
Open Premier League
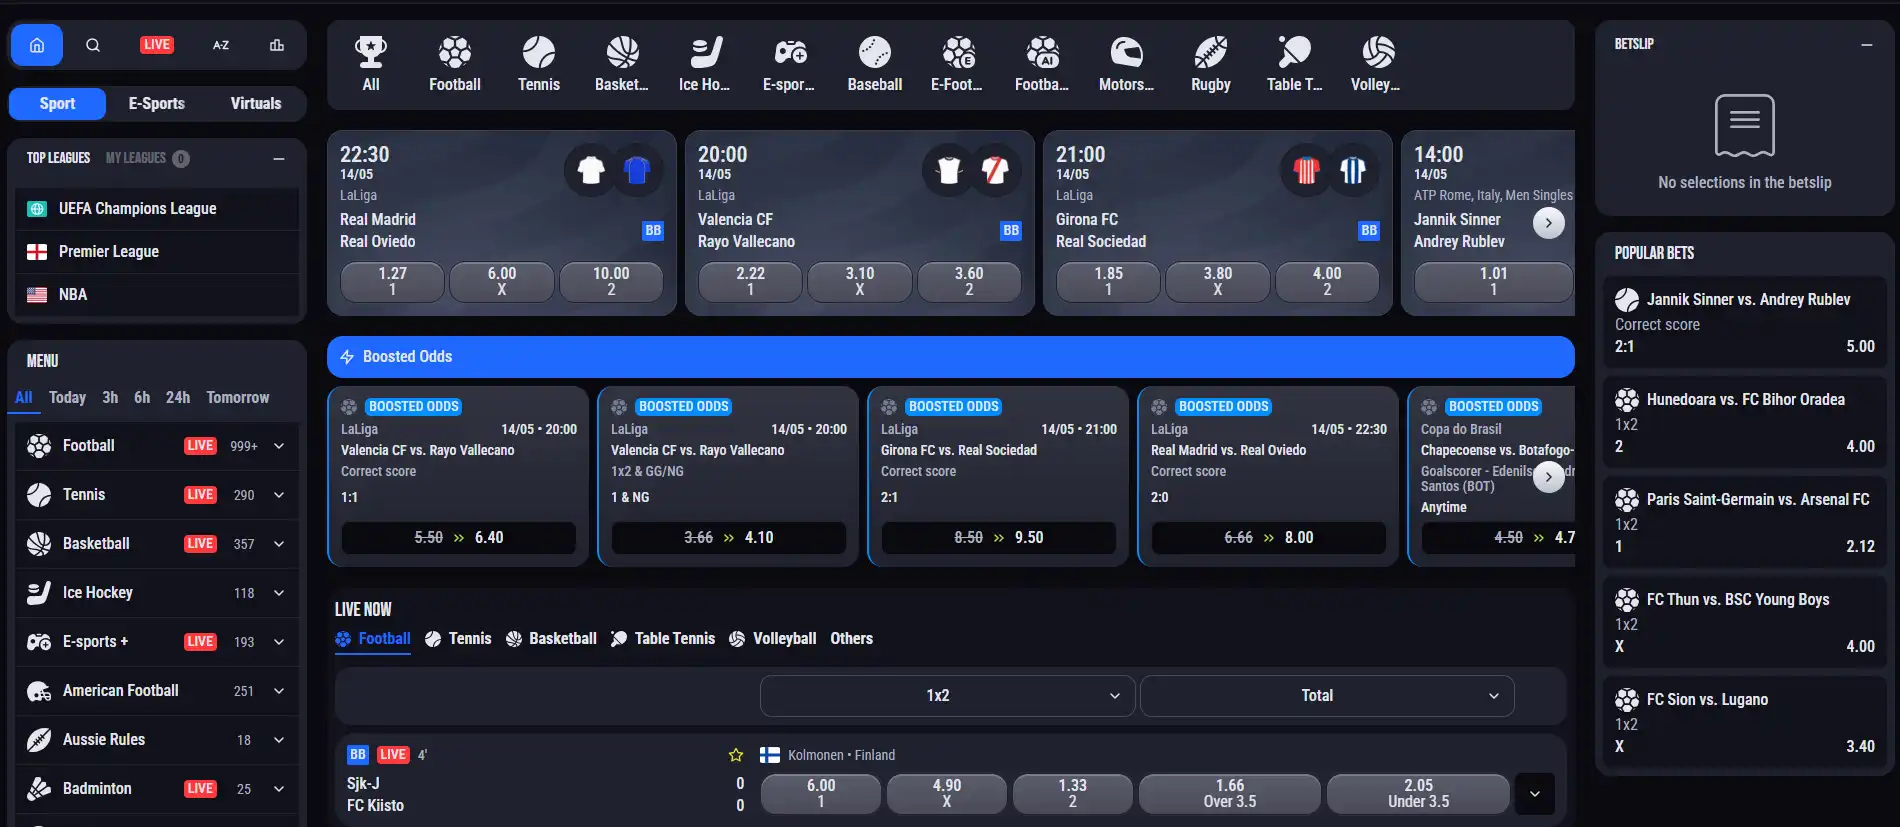pyautogui.click(x=157, y=252)
